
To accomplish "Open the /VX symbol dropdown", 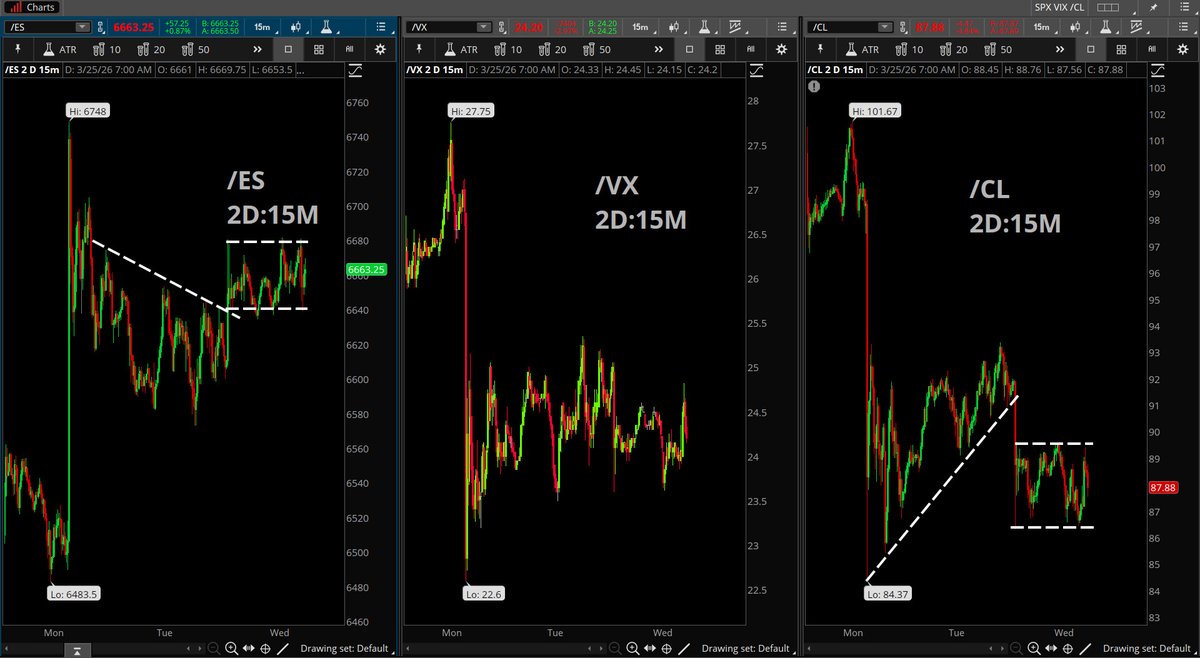I will click(483, 27).
